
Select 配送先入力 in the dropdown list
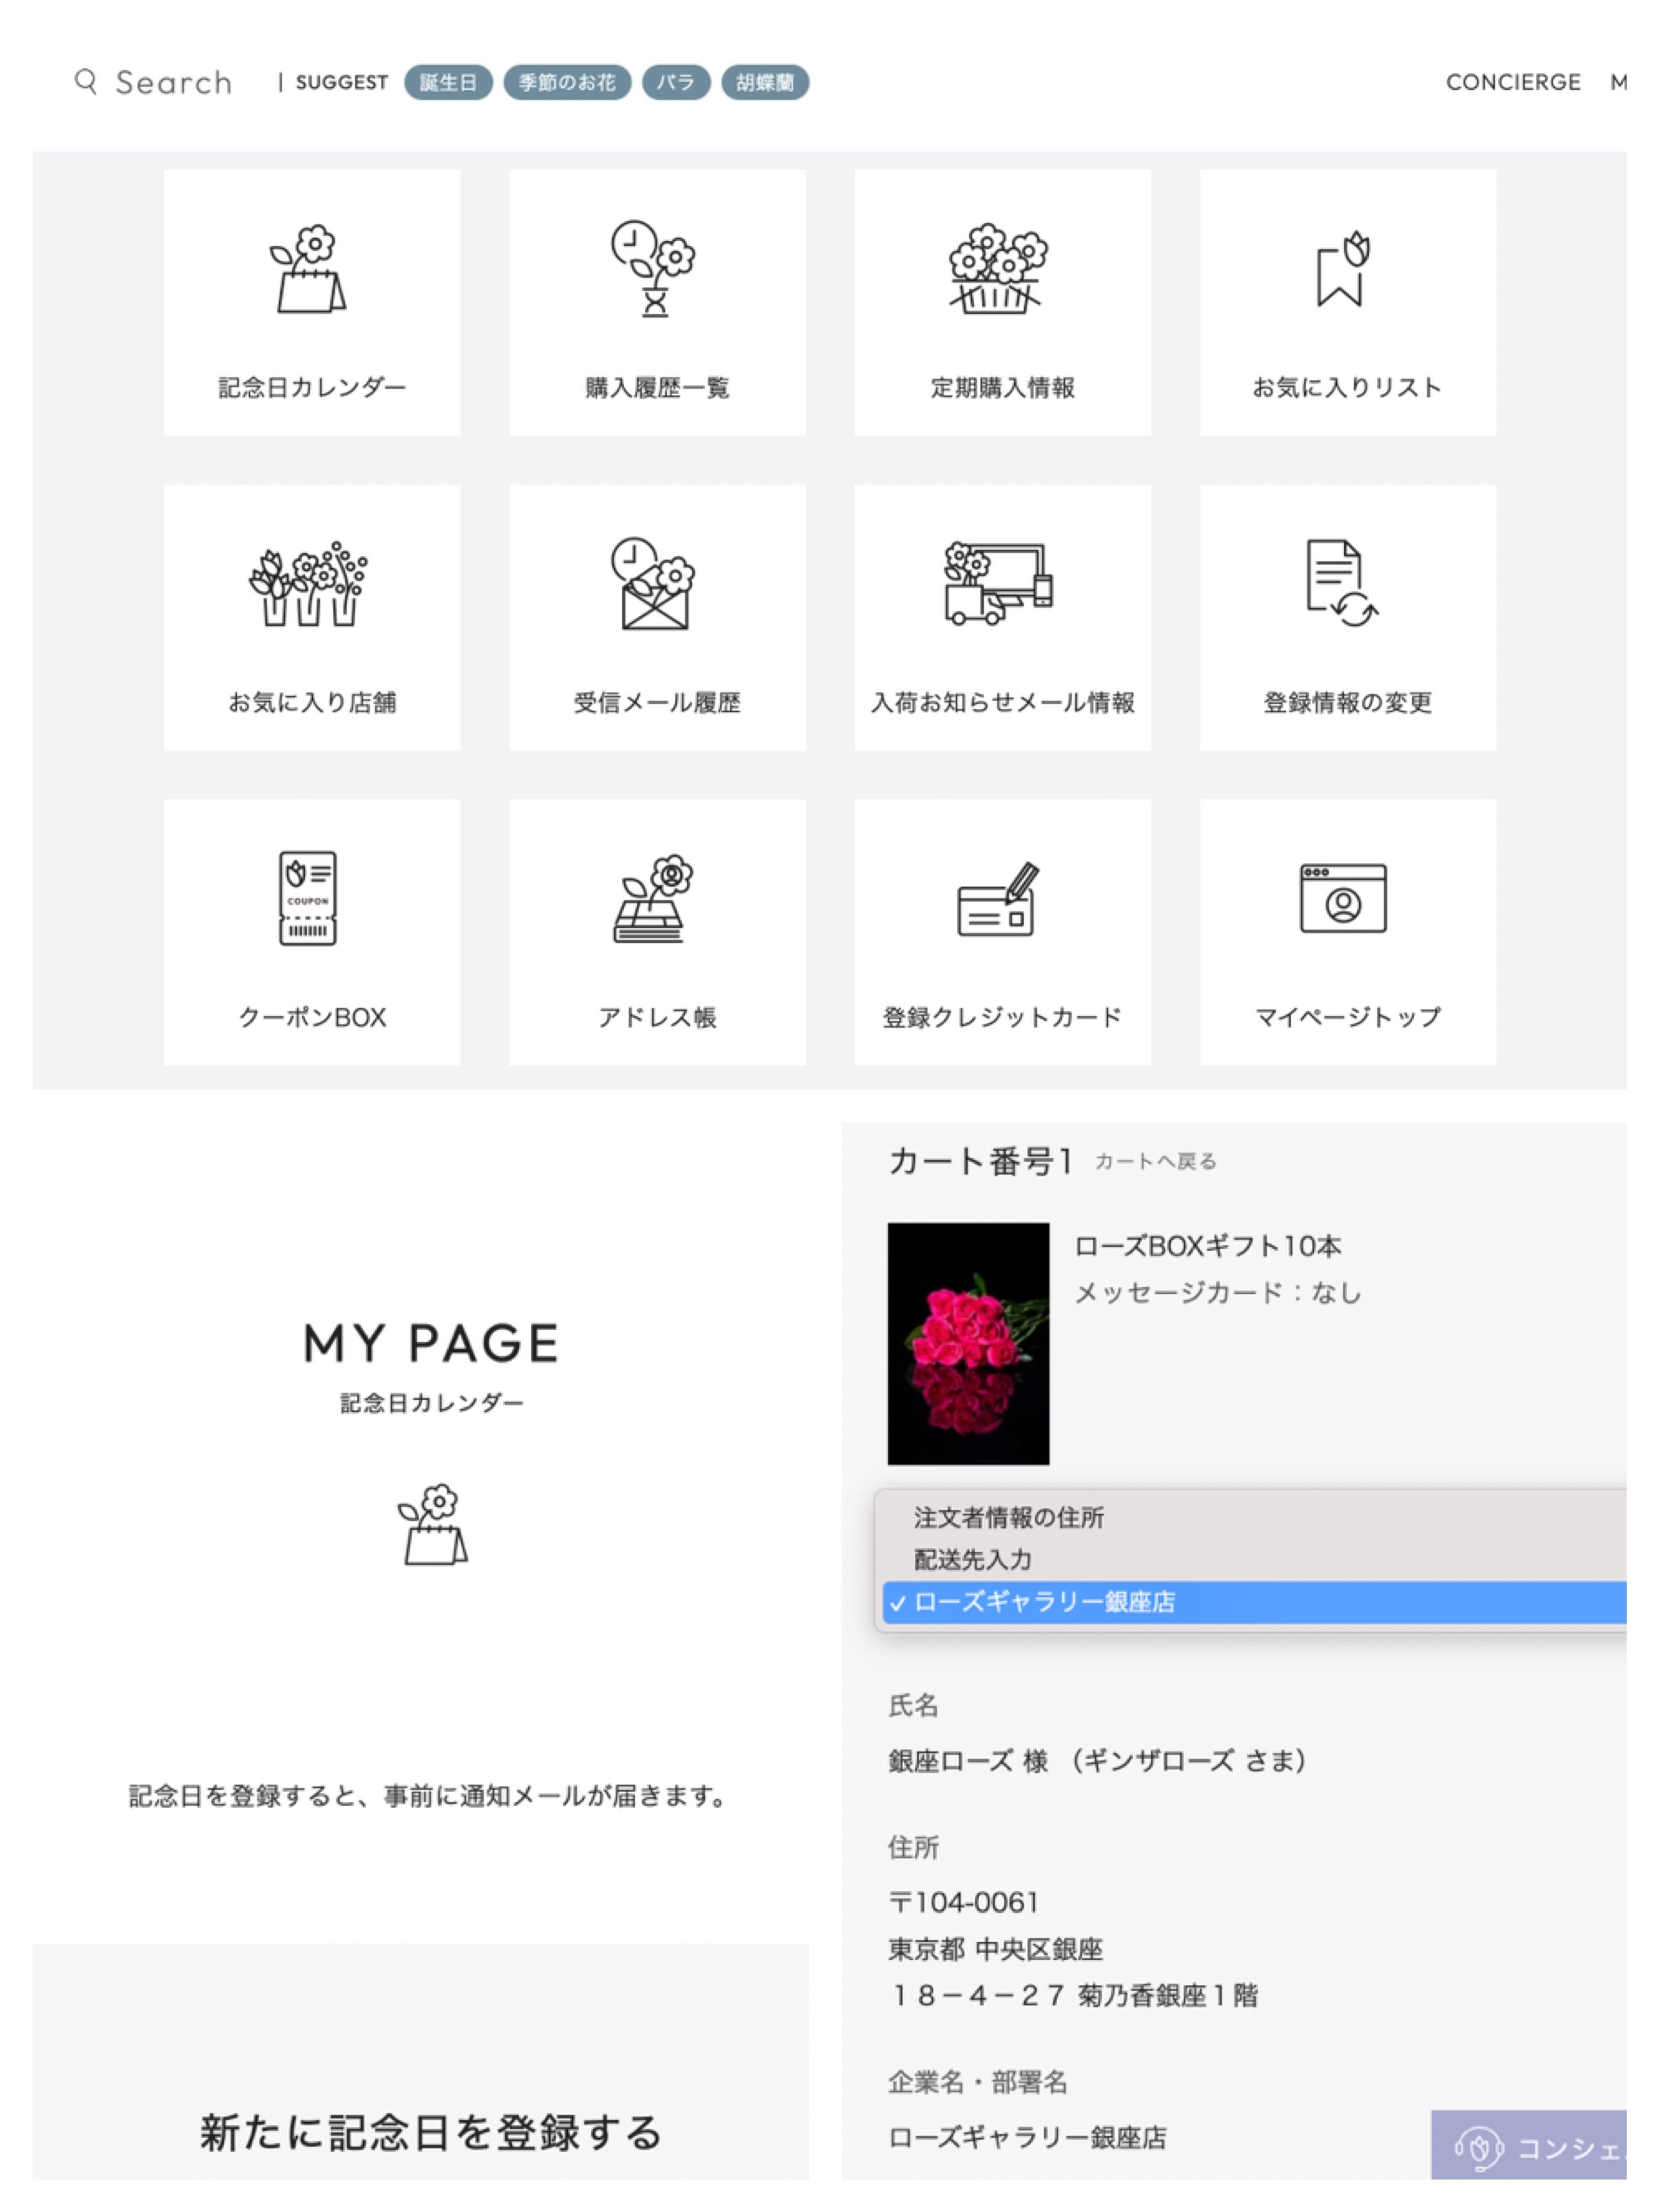point(973,1560)
